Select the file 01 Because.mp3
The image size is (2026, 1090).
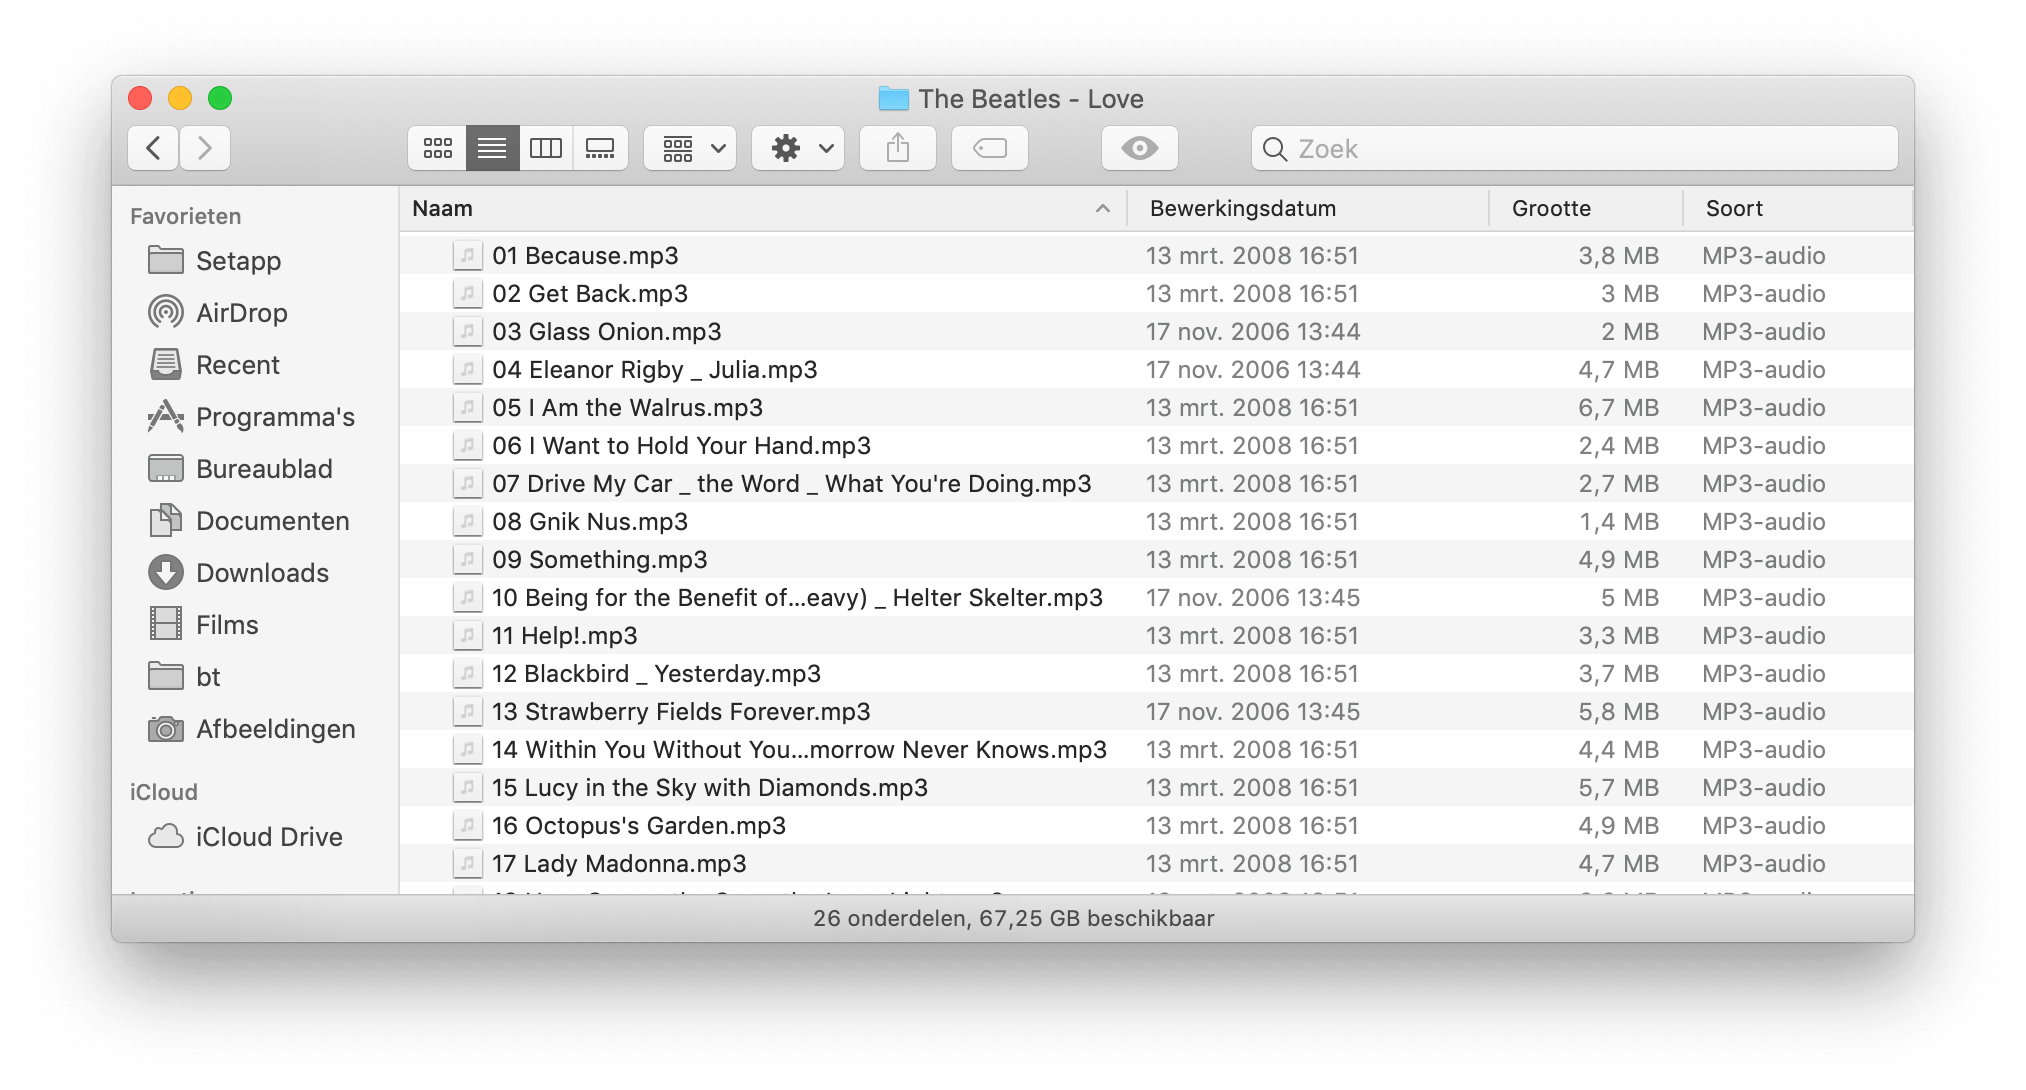click(x=1156, y=256)
